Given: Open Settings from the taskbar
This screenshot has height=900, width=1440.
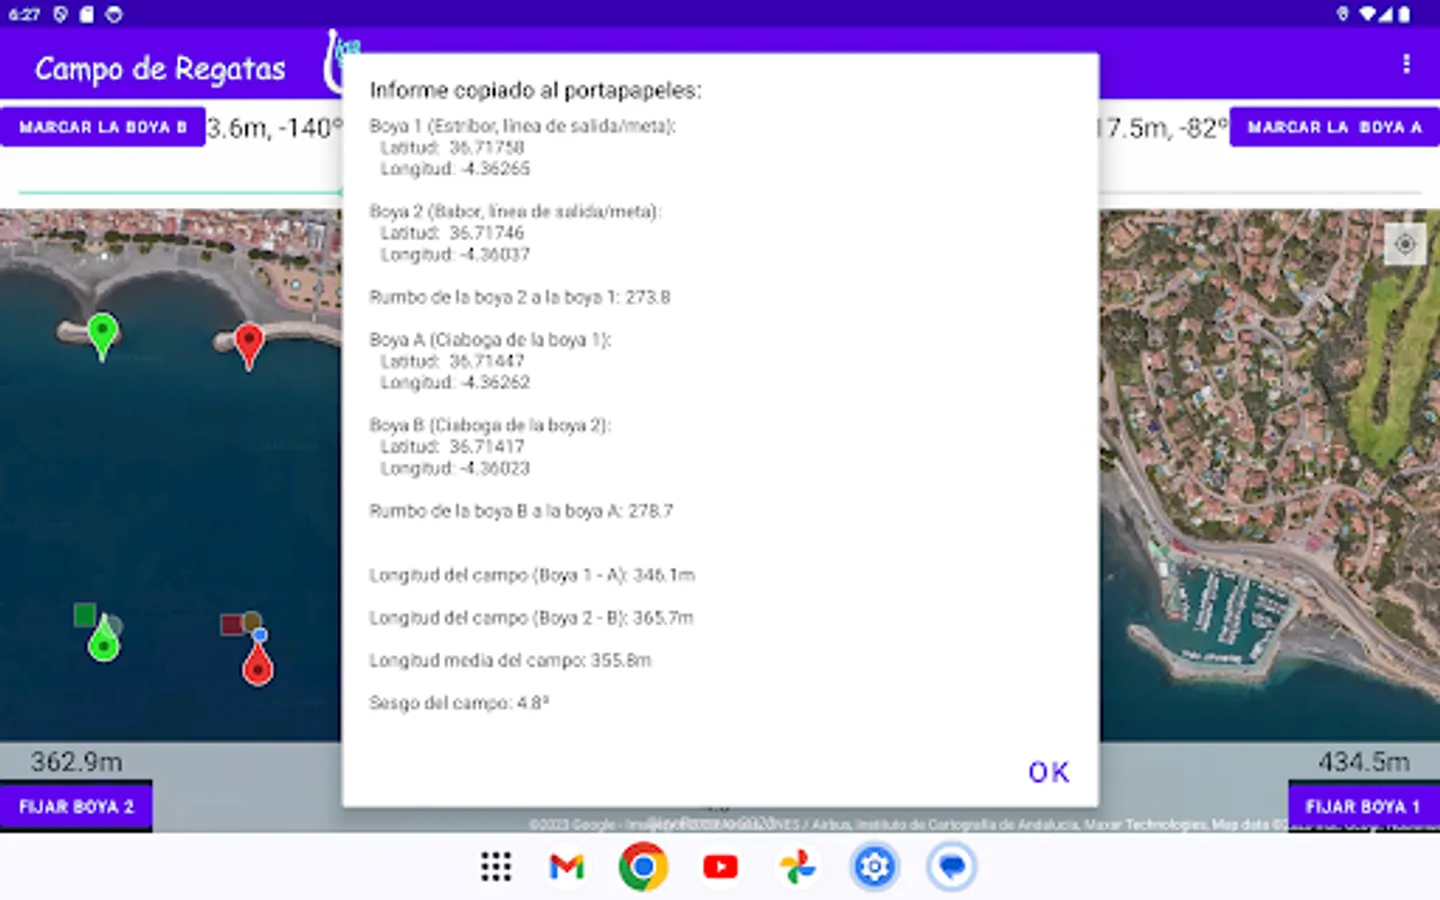Looking at the screenshot, I should coord(874,866).
